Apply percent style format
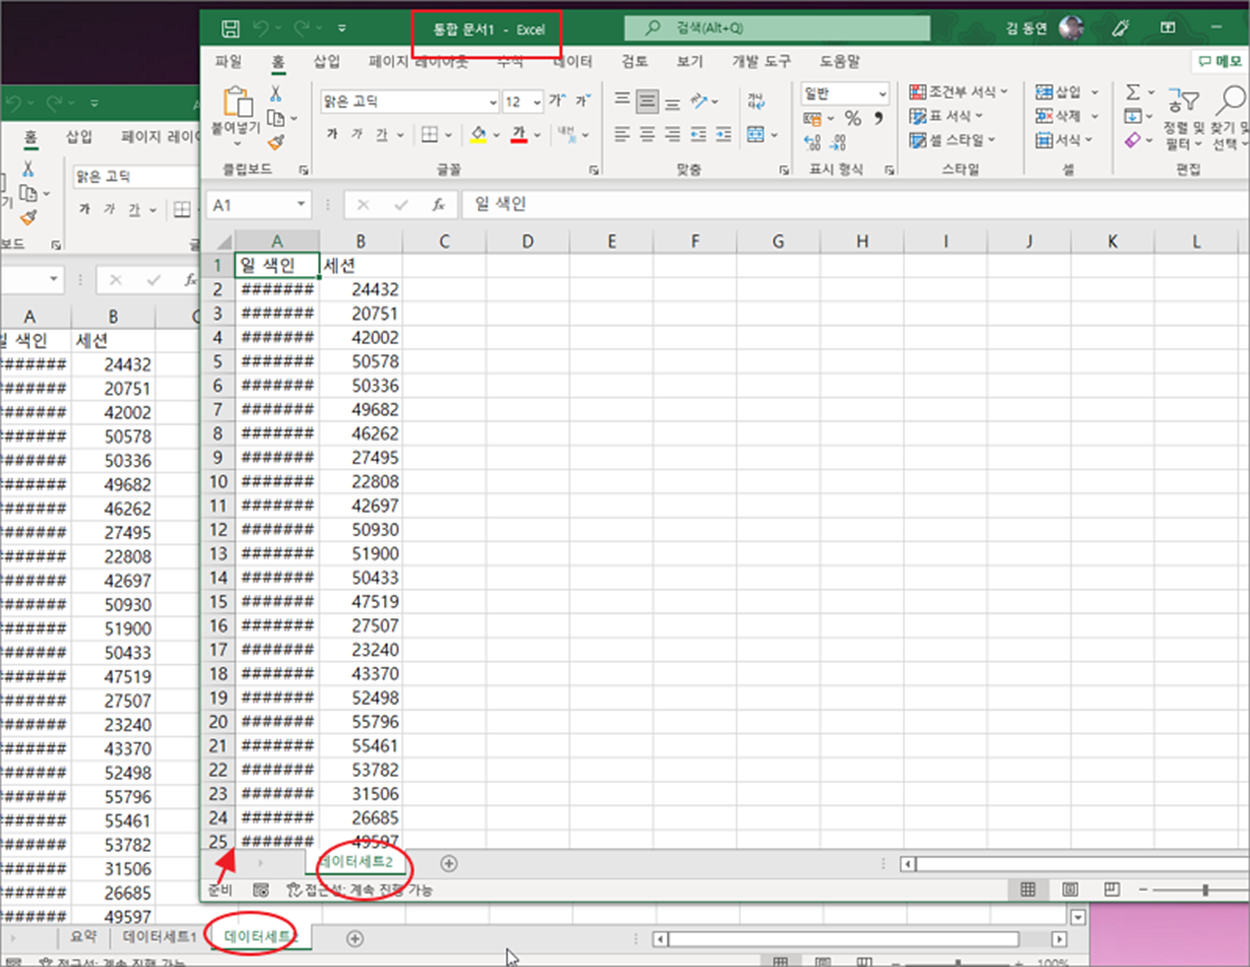 coord(853,118)
